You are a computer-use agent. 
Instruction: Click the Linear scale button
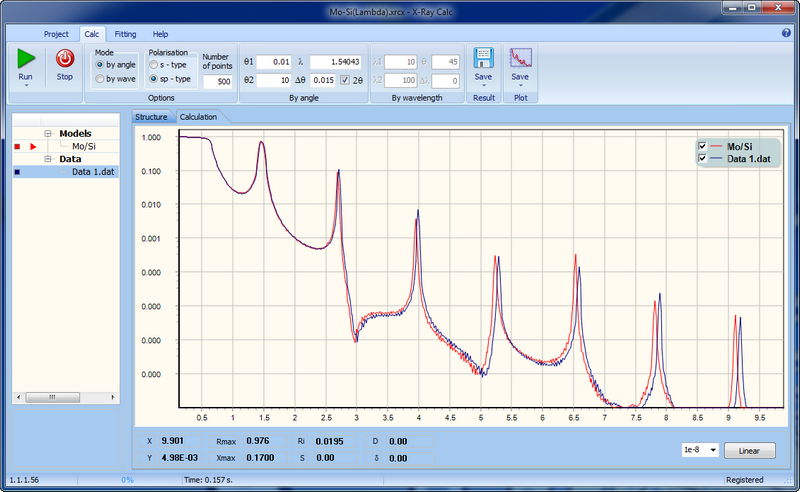tap(749, 451)
